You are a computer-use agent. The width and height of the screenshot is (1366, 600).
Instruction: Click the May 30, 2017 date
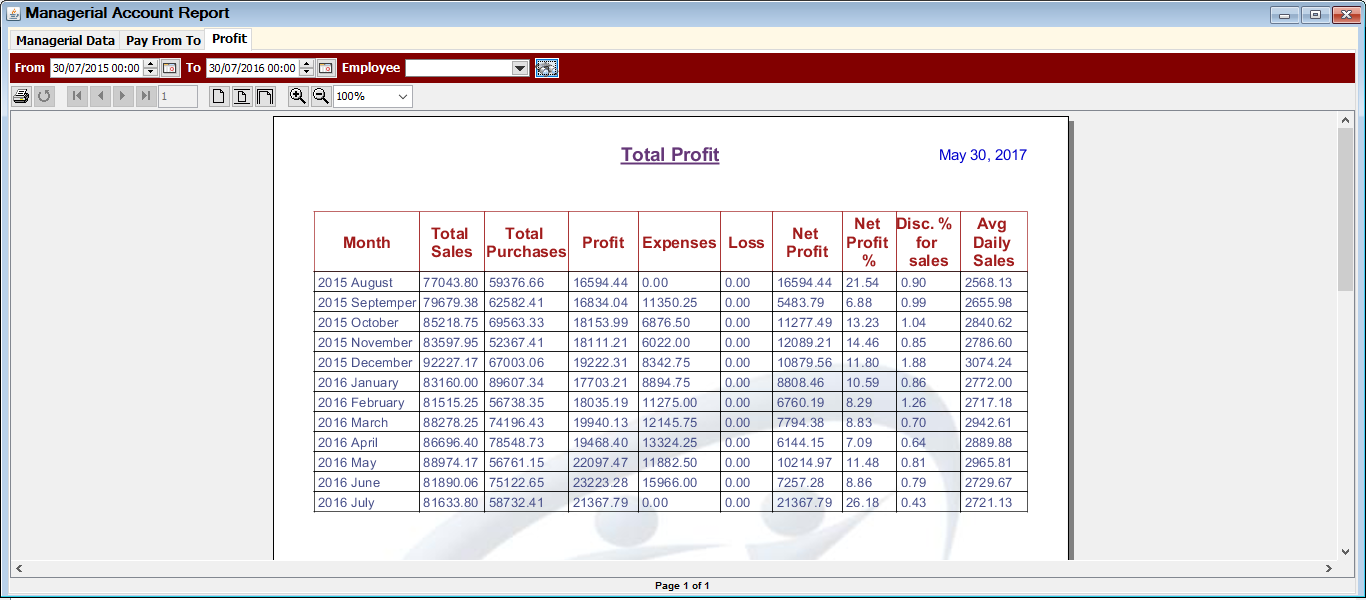982,155
